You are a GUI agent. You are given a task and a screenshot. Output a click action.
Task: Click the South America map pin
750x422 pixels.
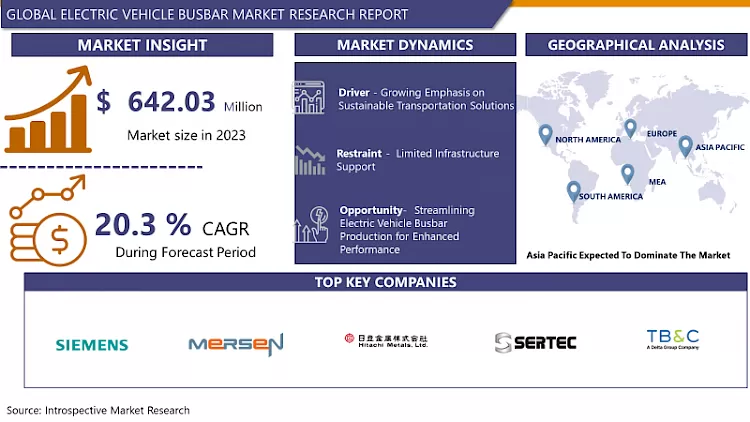pyautogui.click(x=574, y=192)
